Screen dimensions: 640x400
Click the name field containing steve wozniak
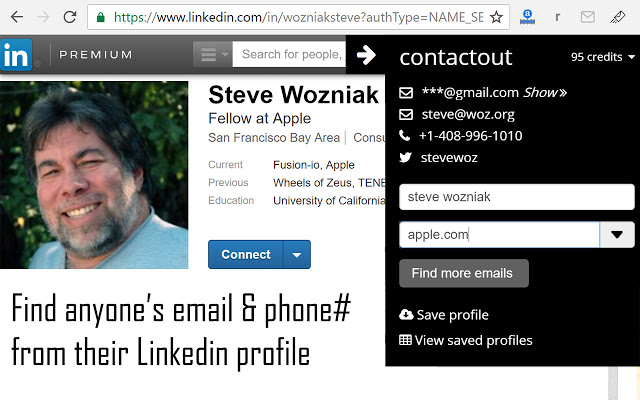point(516,197)
